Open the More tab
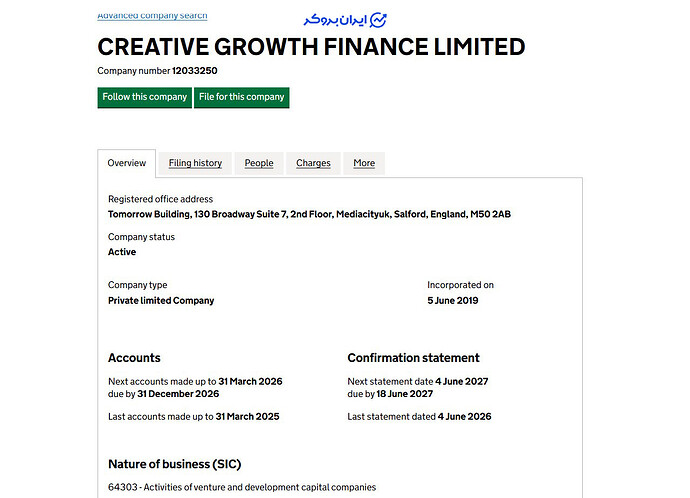Screen dimensions: 690x498 click(x=364, y=163)
